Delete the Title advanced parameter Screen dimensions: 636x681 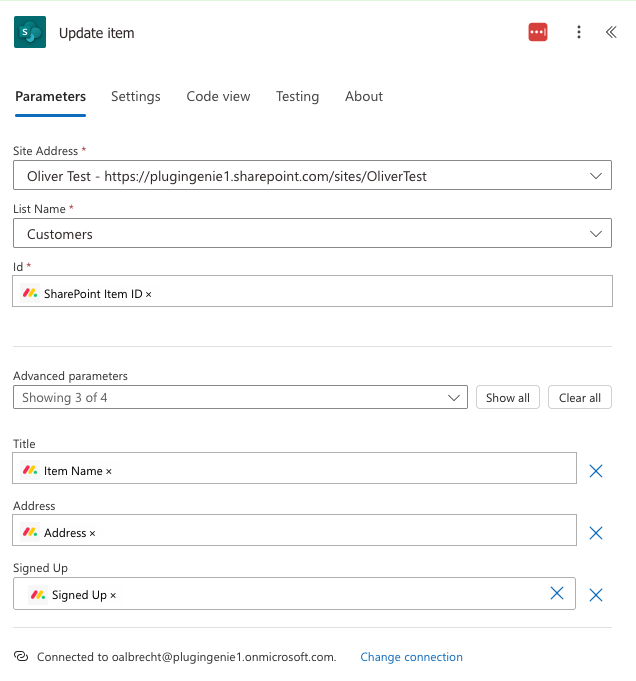(596, 471)
